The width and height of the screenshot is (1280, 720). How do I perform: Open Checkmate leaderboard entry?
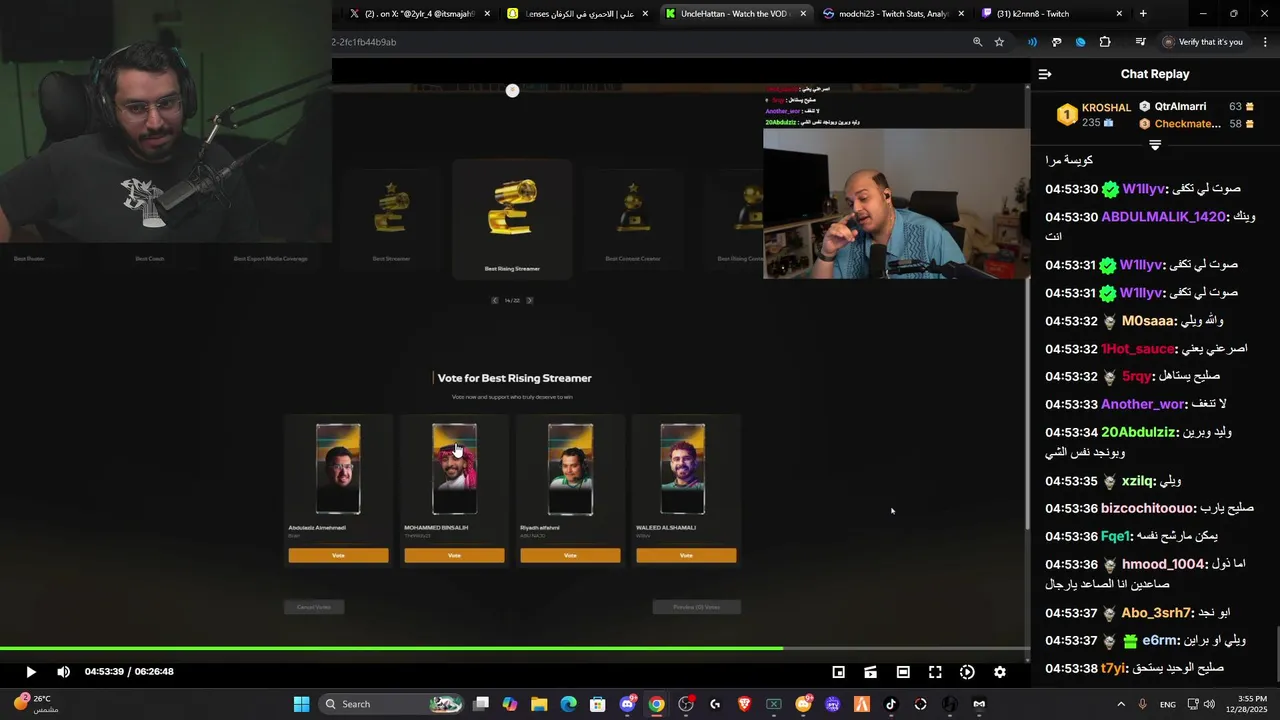coord(1196,124)
